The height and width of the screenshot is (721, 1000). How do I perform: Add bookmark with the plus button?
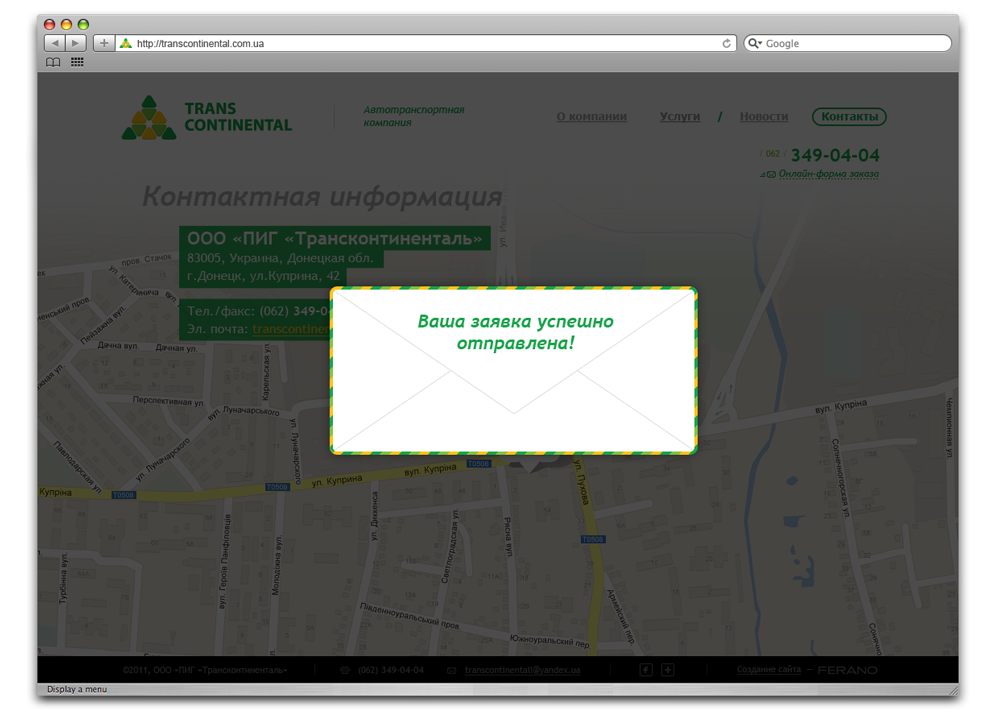point(104,43)
